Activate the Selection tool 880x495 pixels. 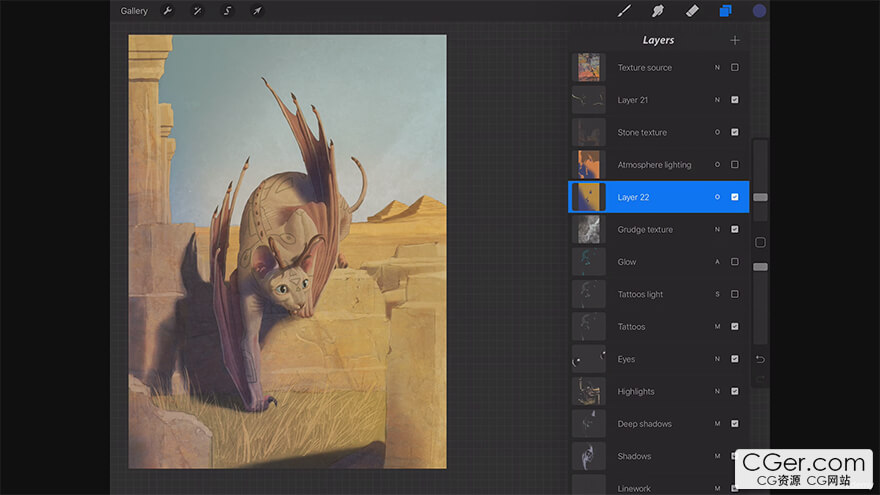pyautogui.click(x=227, y=11)
